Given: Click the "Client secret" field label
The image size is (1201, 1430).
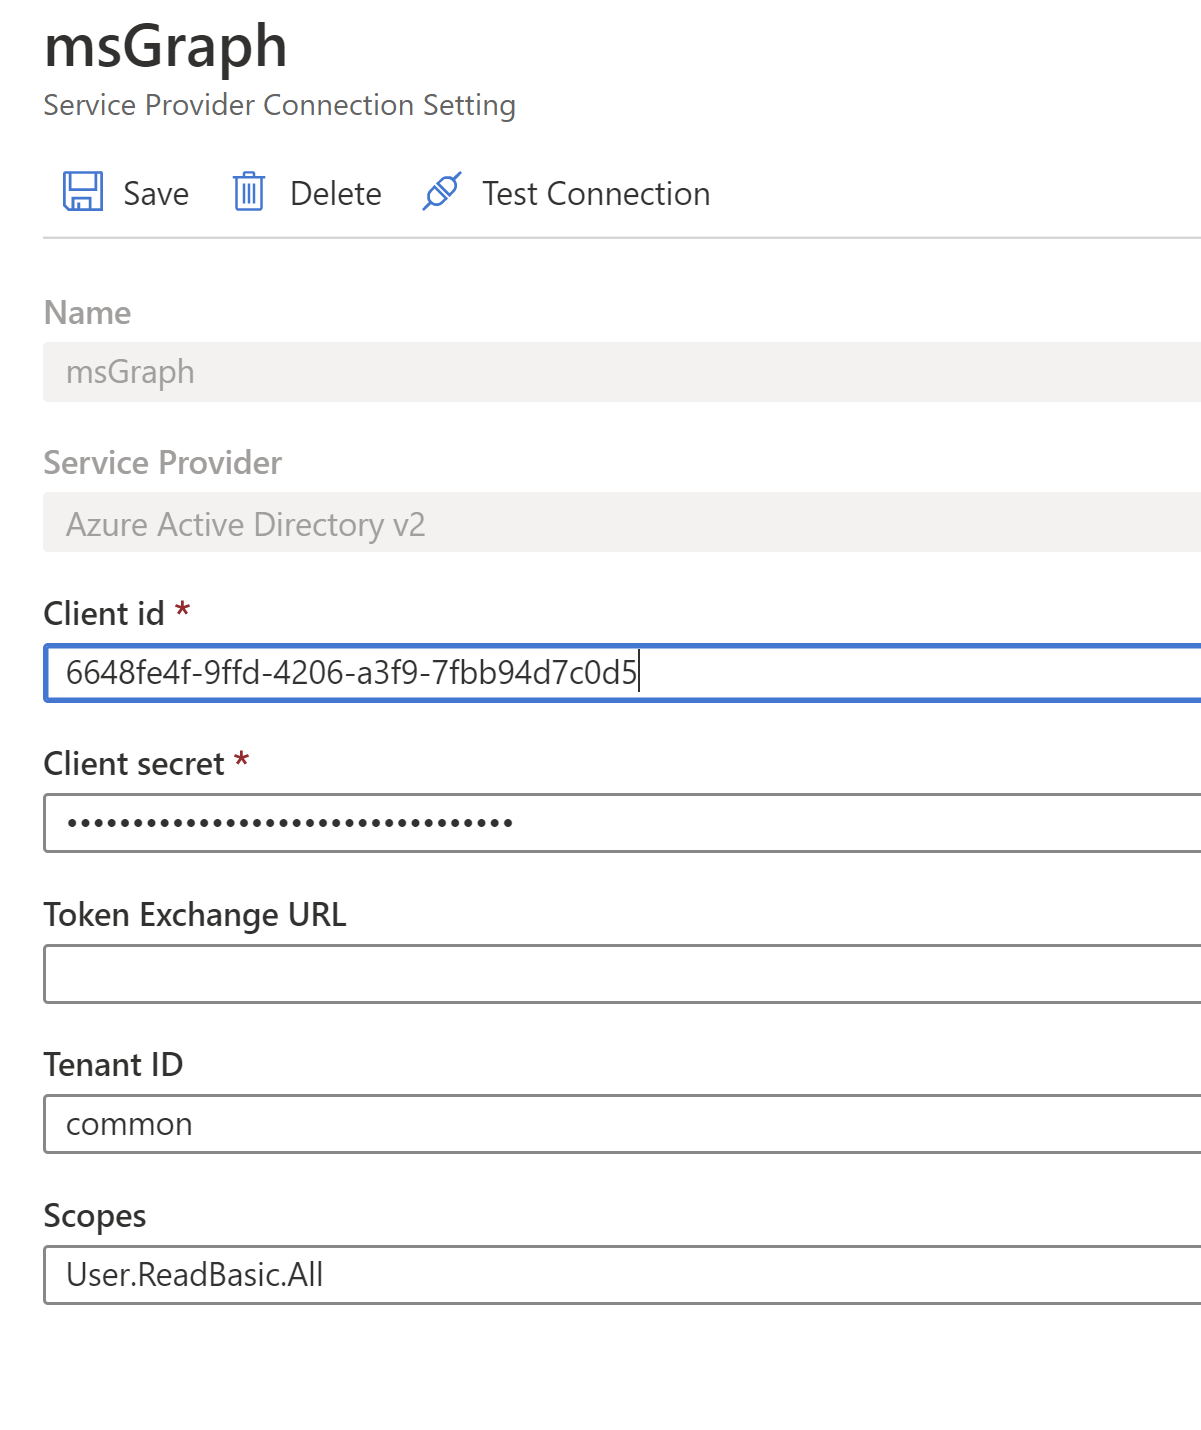Looking at the screenshot, I should point(134,763).
